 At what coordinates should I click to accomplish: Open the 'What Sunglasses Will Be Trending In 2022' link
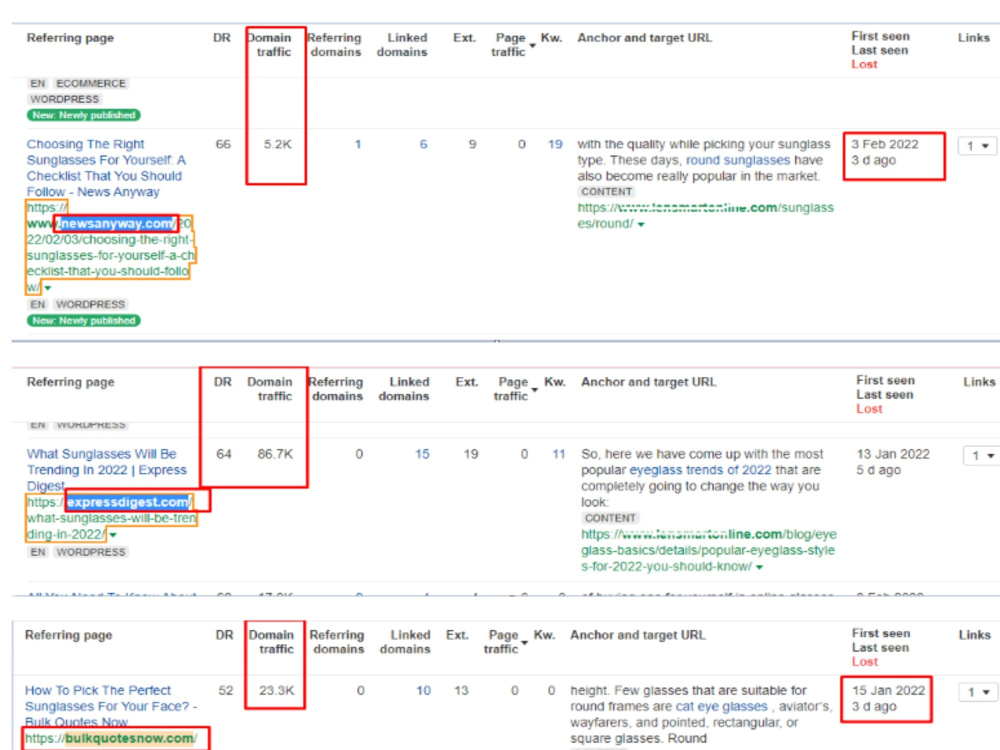click(x=107, y=470)
